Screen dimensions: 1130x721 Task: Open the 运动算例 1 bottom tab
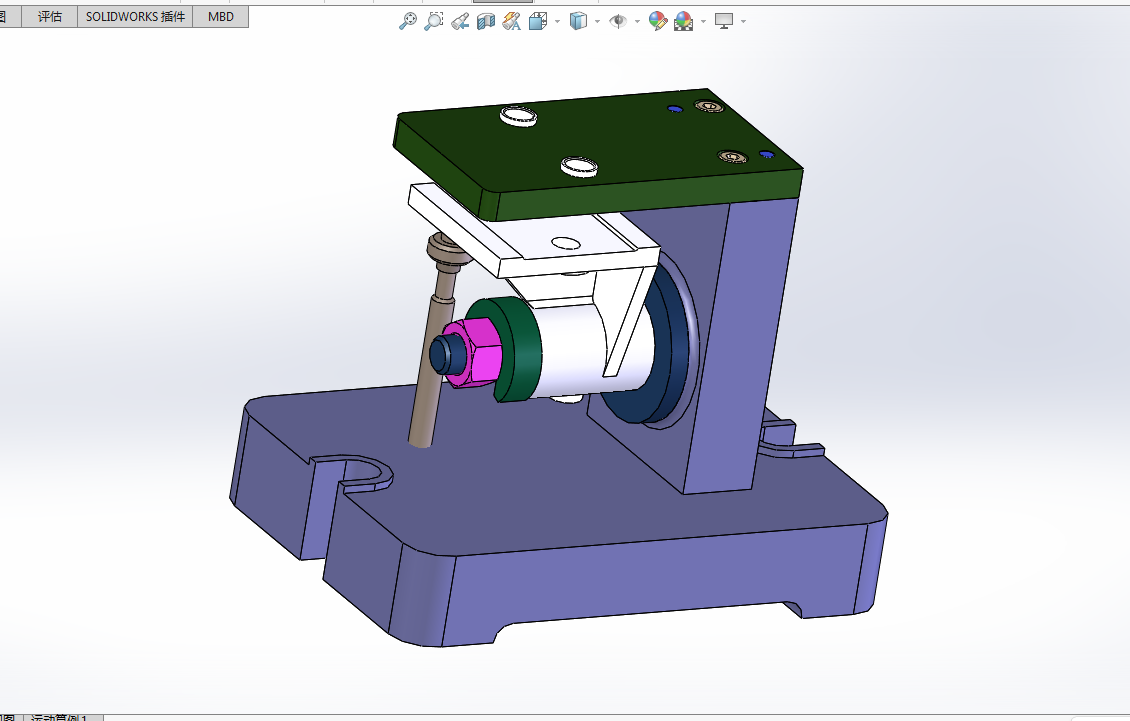pos(63,718)
